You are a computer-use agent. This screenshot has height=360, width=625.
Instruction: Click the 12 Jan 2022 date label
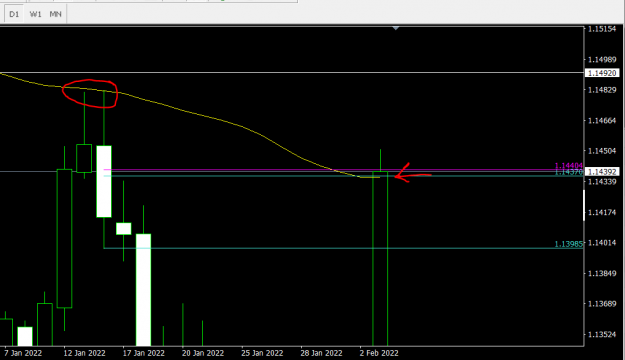coord(85,353)
